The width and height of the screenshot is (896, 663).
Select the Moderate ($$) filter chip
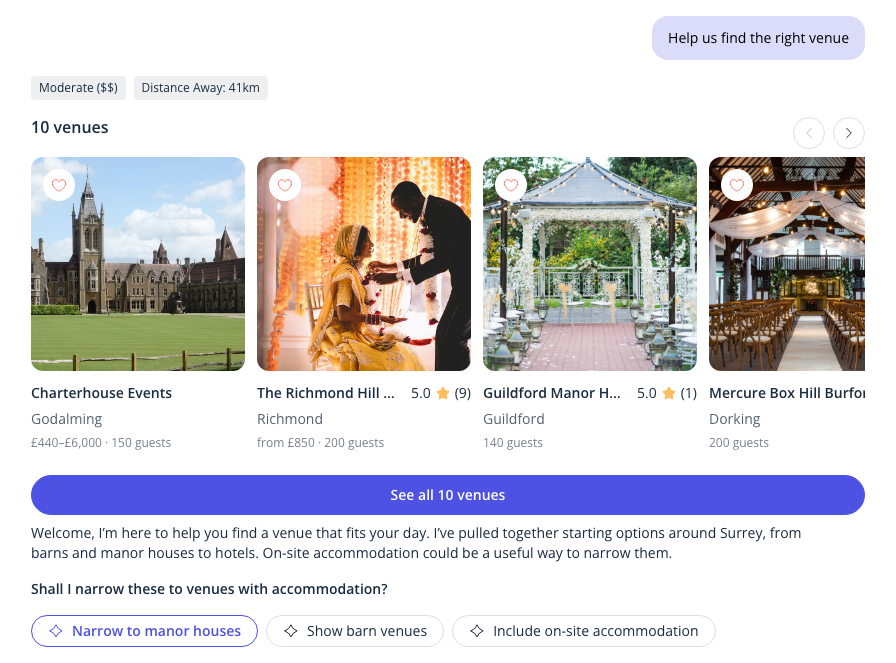point(78,88)
